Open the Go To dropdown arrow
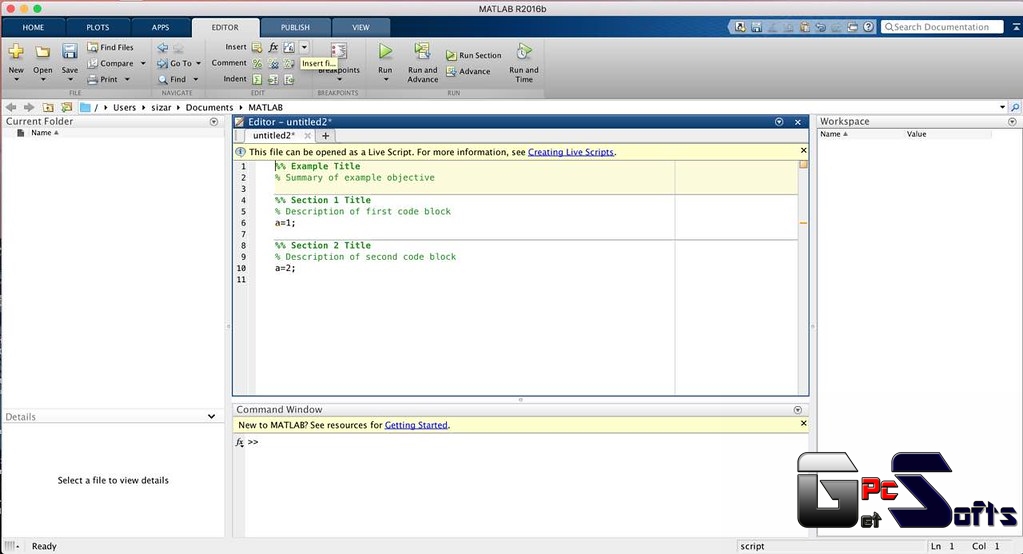Image resolution: width=1023 pixels, height=554 pixels. click(x=198, y=63)
